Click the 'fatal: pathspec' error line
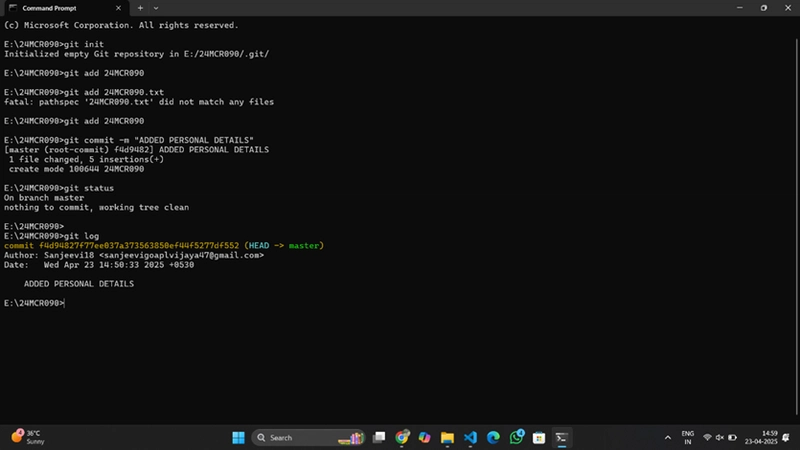Screen dimensions: 800x450 click(x=139, y=102)
